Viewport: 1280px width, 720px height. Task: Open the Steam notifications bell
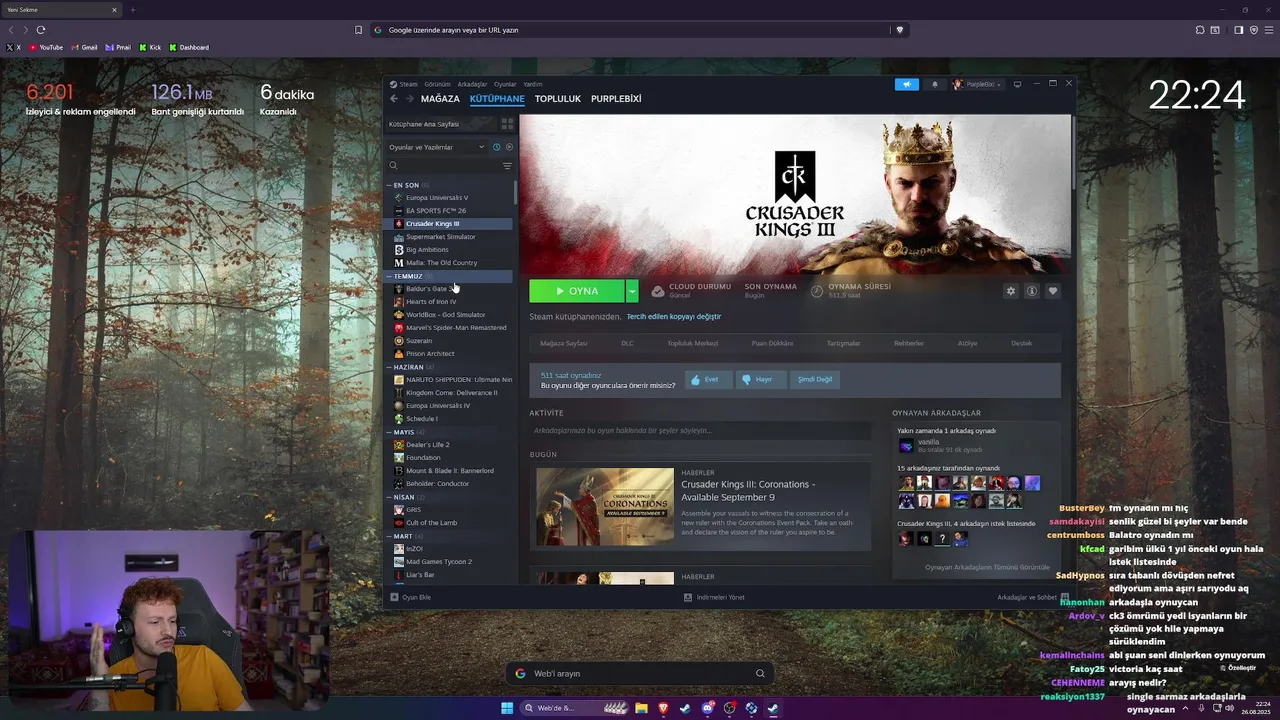pyautogui.click(x=935, y=84)
